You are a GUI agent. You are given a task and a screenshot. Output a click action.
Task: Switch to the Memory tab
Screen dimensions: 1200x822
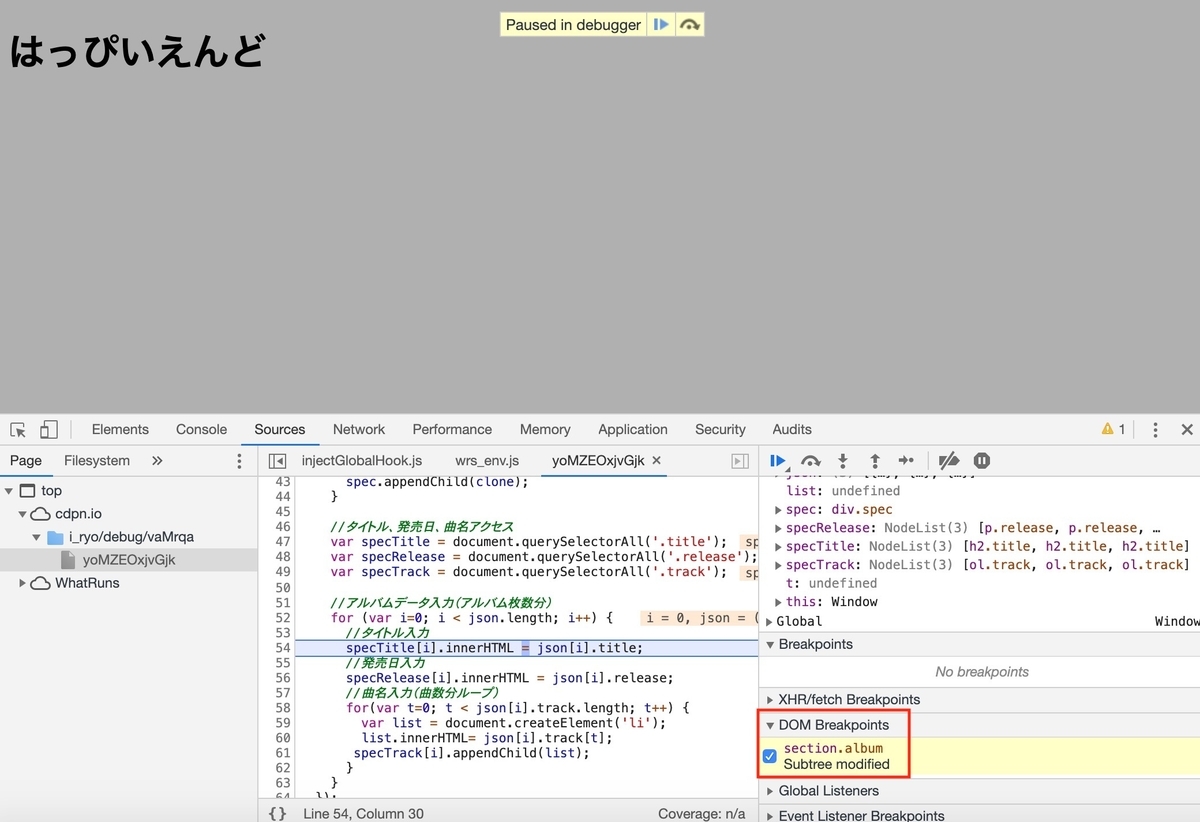pos(545,429)
